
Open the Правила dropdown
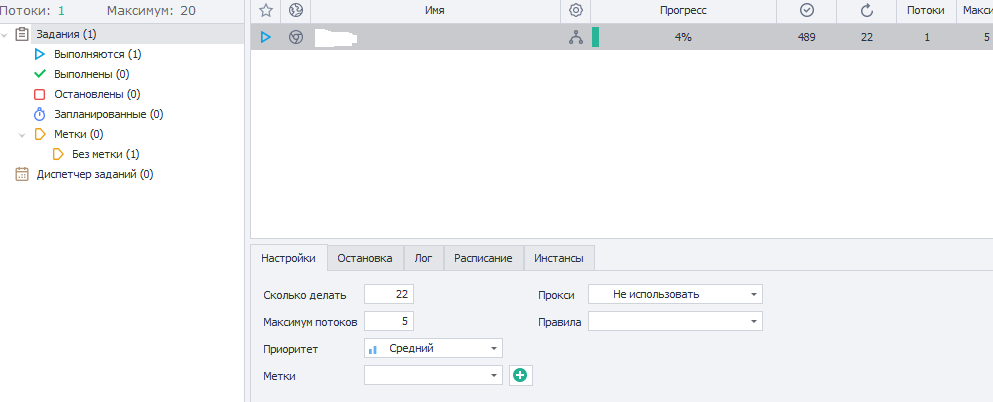(675, 322)
